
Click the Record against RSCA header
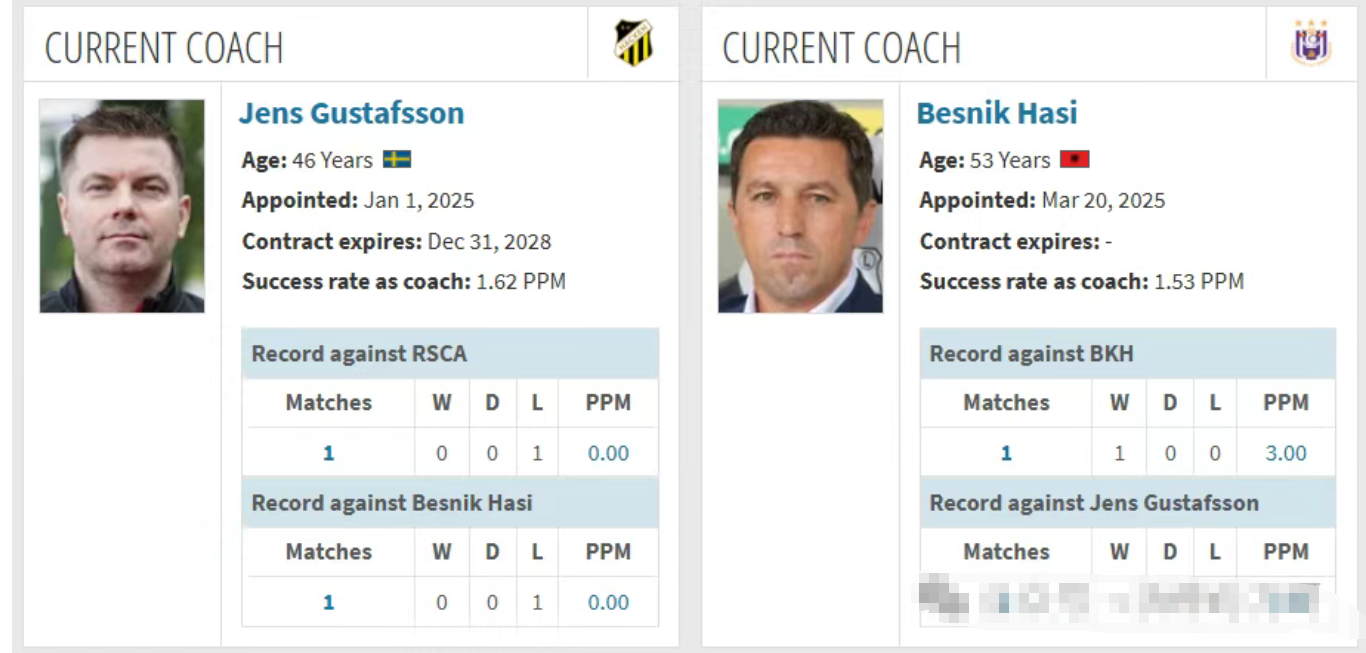pos(359,354)
